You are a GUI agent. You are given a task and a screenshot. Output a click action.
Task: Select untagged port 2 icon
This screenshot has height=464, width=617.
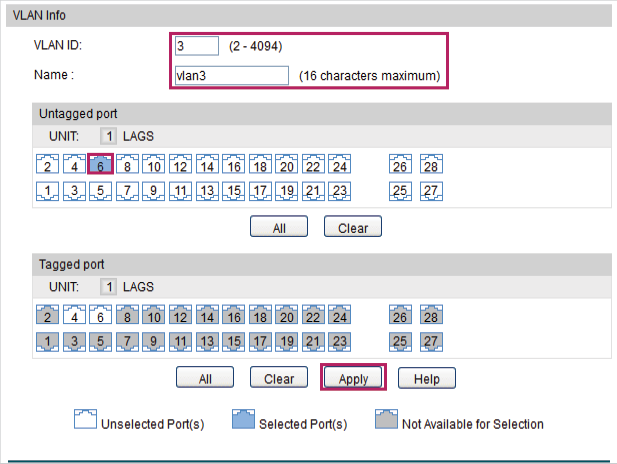tap(47, 164)
